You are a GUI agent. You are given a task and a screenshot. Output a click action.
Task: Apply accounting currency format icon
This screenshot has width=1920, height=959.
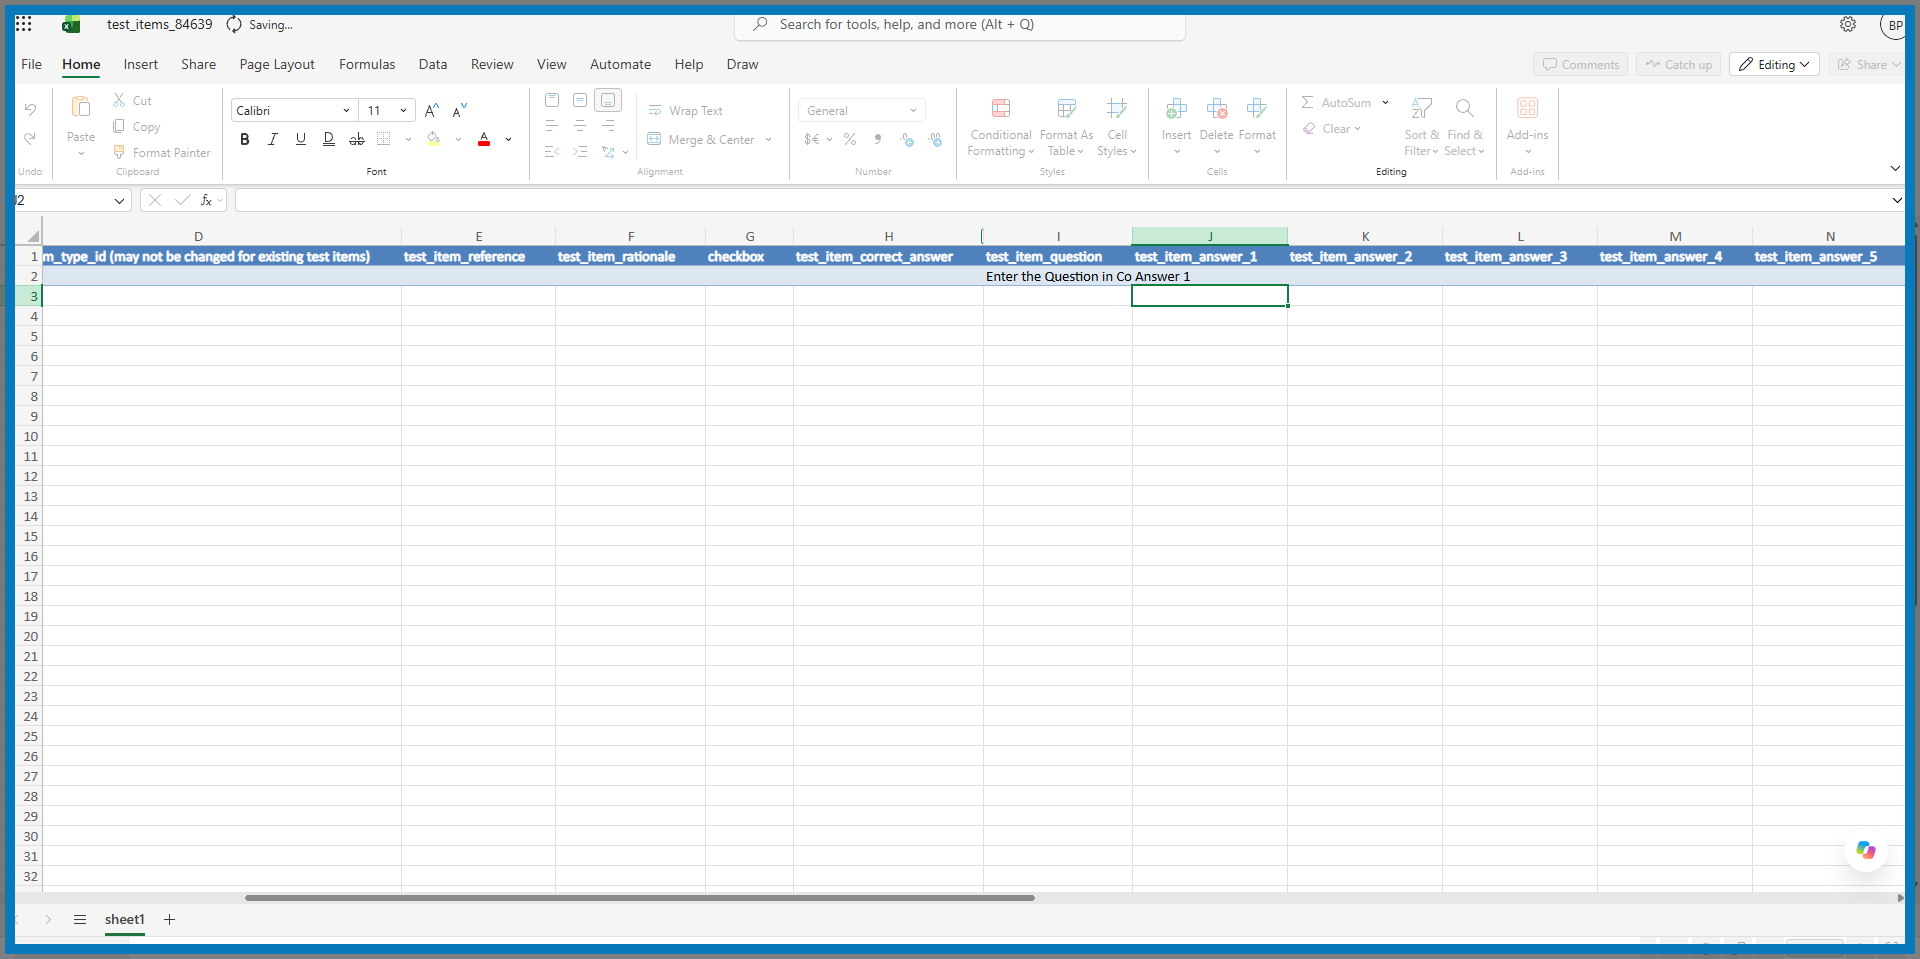click(812, 140)
